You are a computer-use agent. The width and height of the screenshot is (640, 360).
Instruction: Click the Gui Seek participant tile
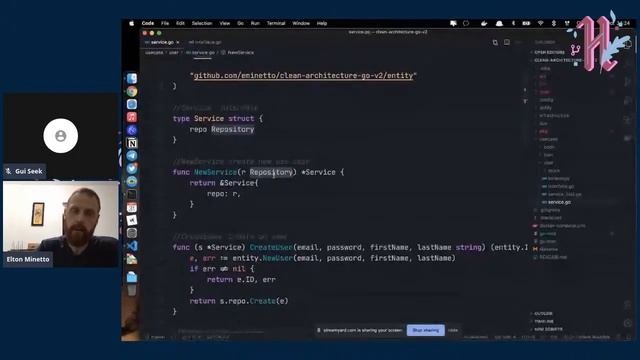click(x=61, y=136)
